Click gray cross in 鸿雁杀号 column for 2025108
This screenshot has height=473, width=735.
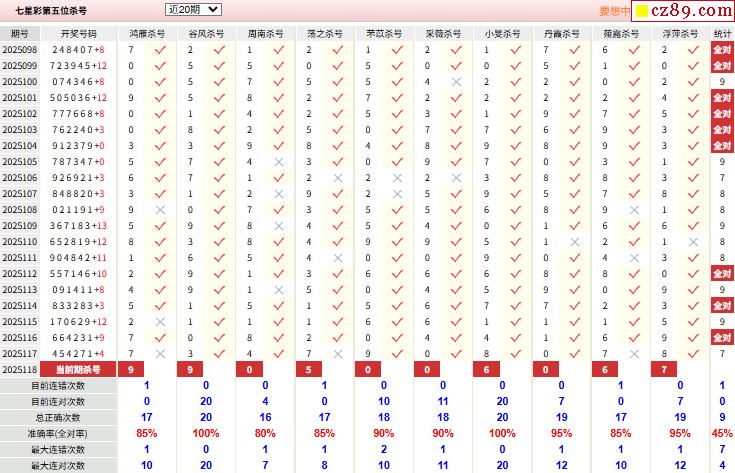160,210
